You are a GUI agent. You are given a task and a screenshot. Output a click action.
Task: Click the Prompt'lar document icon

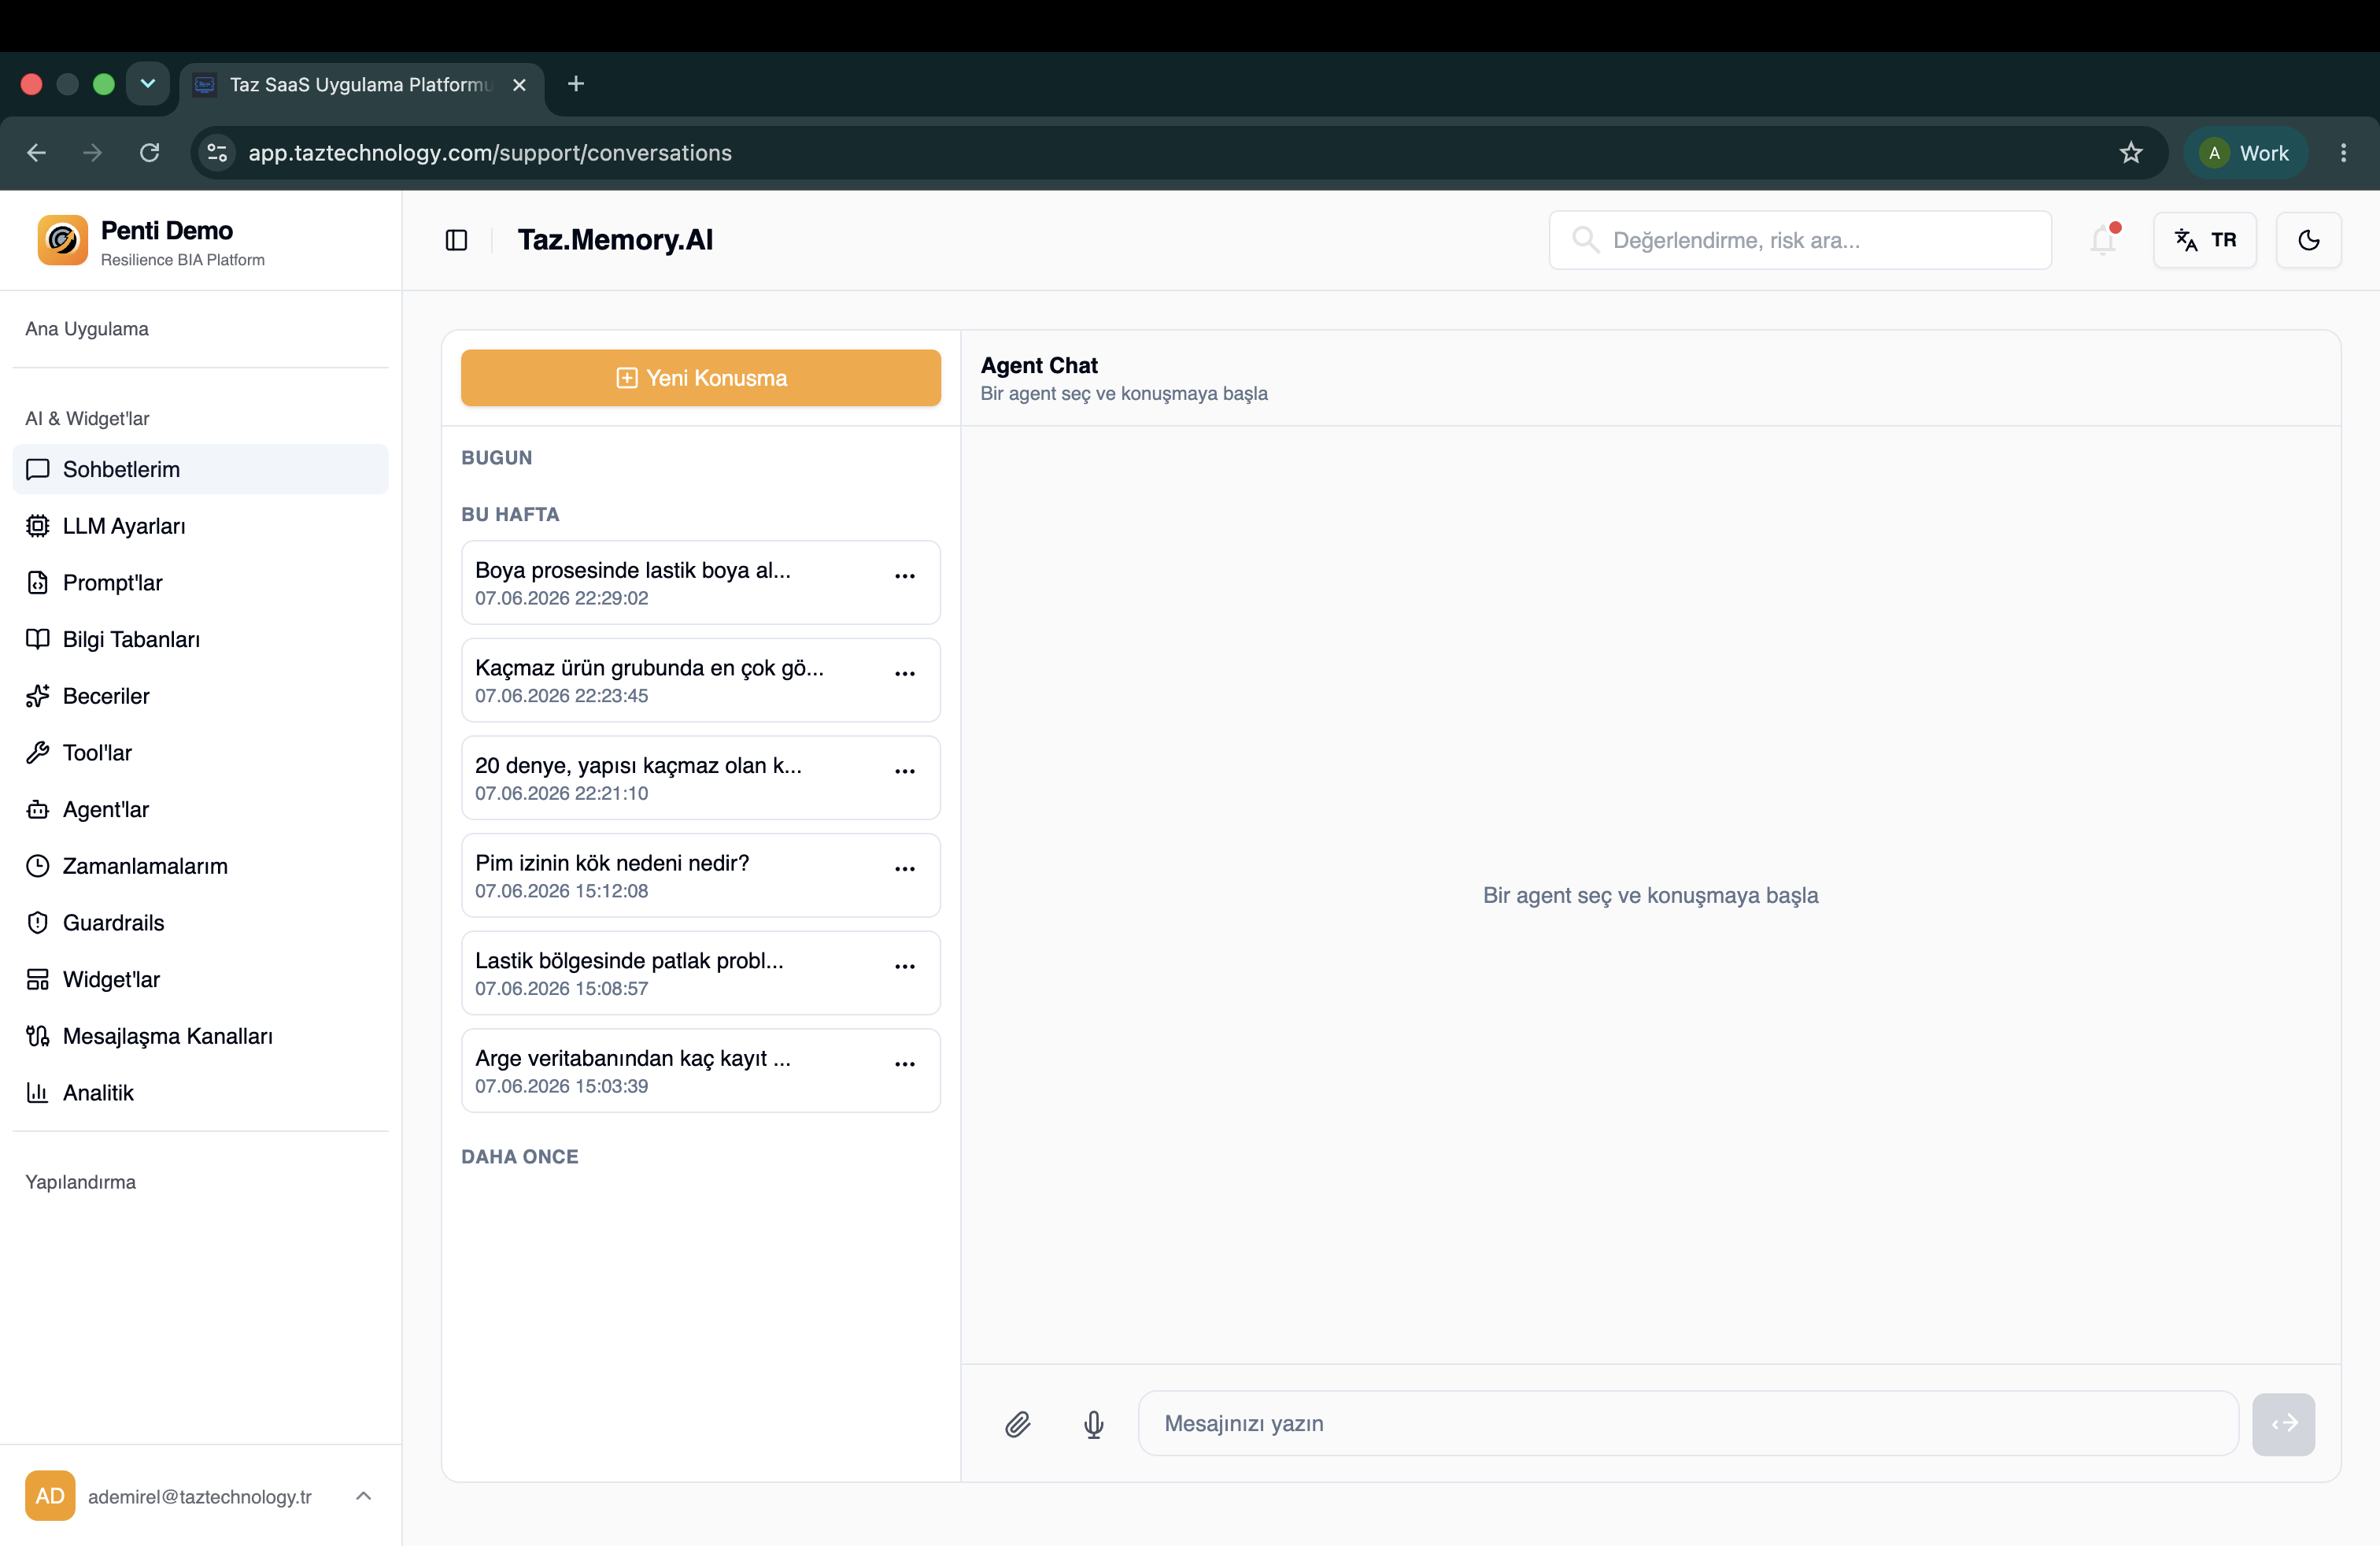click(x=38, y=583)
